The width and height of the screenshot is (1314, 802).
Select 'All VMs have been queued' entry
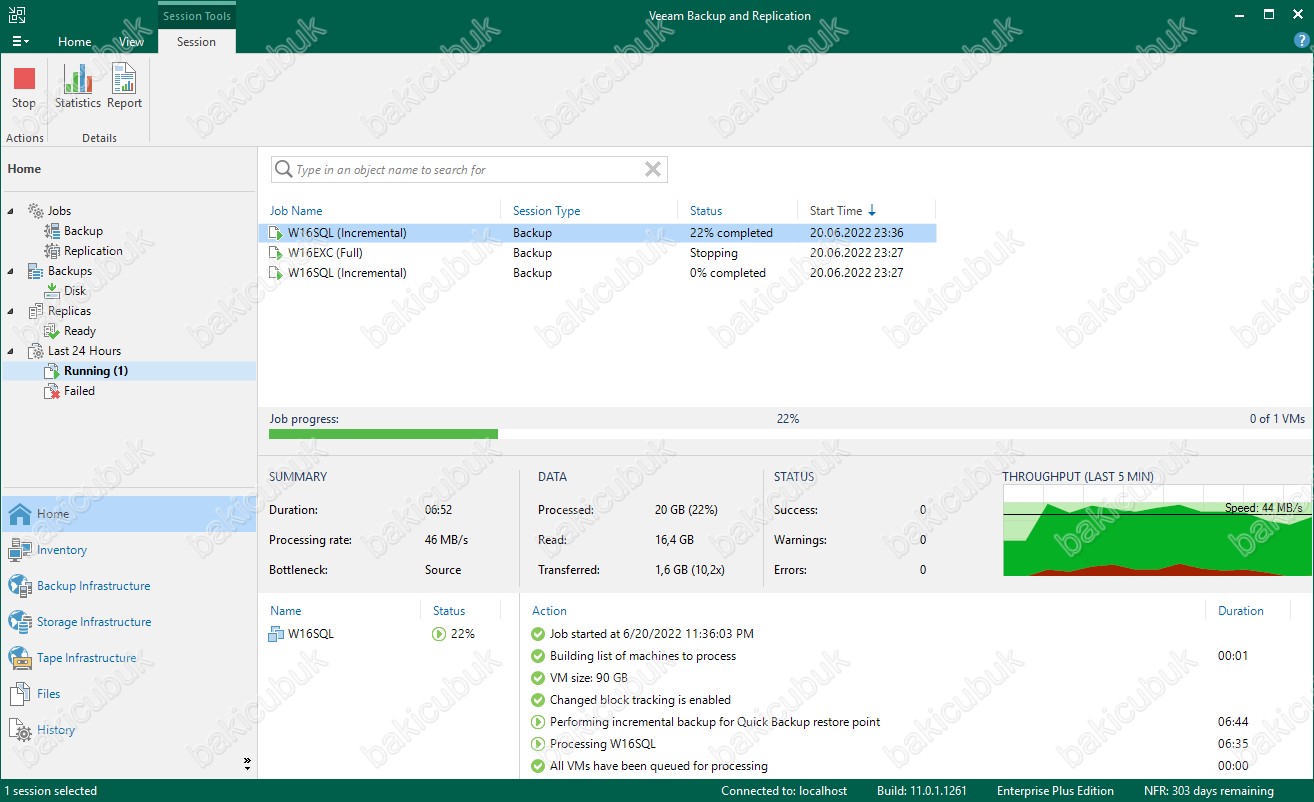pyautogui.click(x=659, y=766)
